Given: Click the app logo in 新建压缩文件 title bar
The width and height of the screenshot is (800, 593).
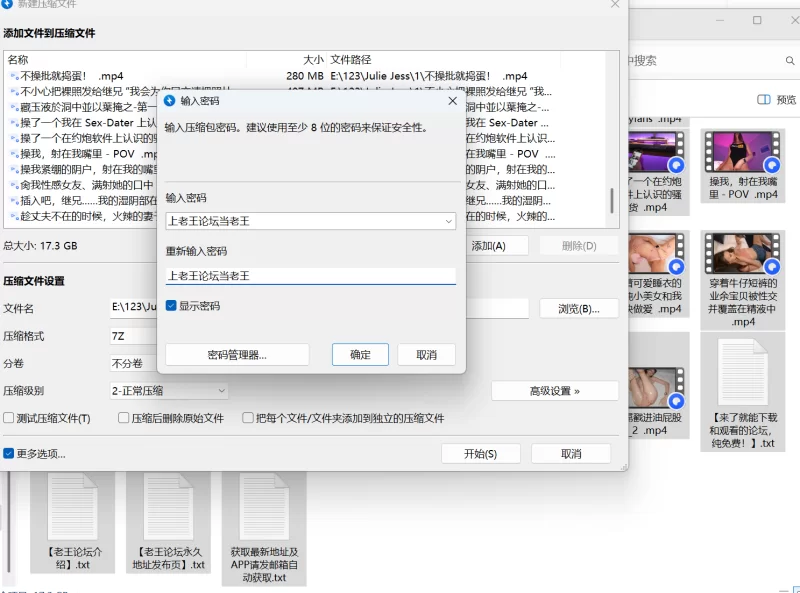Looking at the screenshot, I should click(6, 4).
